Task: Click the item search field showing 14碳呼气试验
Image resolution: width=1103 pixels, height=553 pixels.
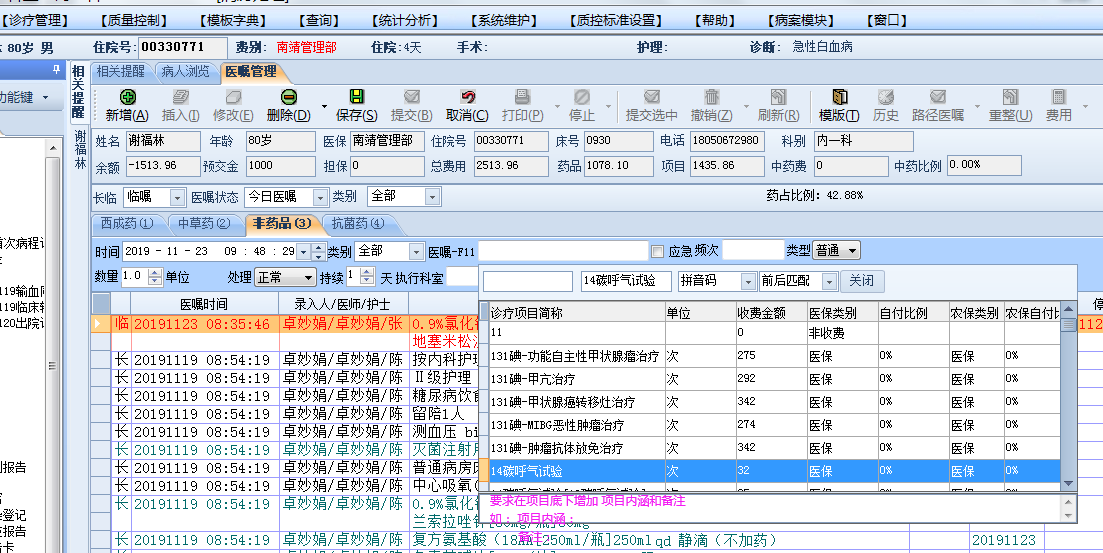Action: pos(626,281)
